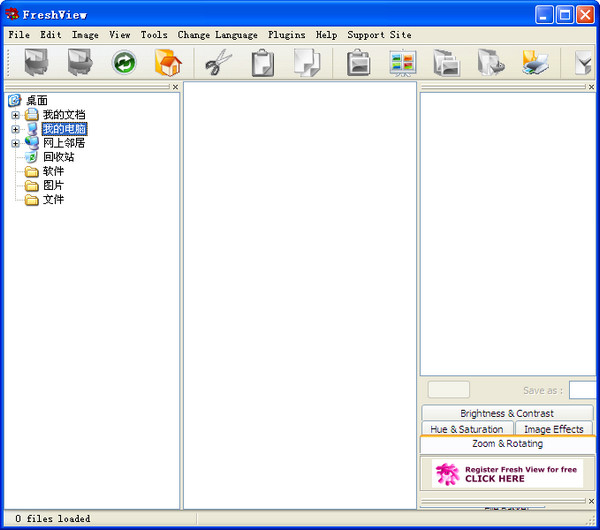The width and height of the screenshot is (600, 530).
Task: Select 我的文档 label in the tree
Action: (64, 114)
